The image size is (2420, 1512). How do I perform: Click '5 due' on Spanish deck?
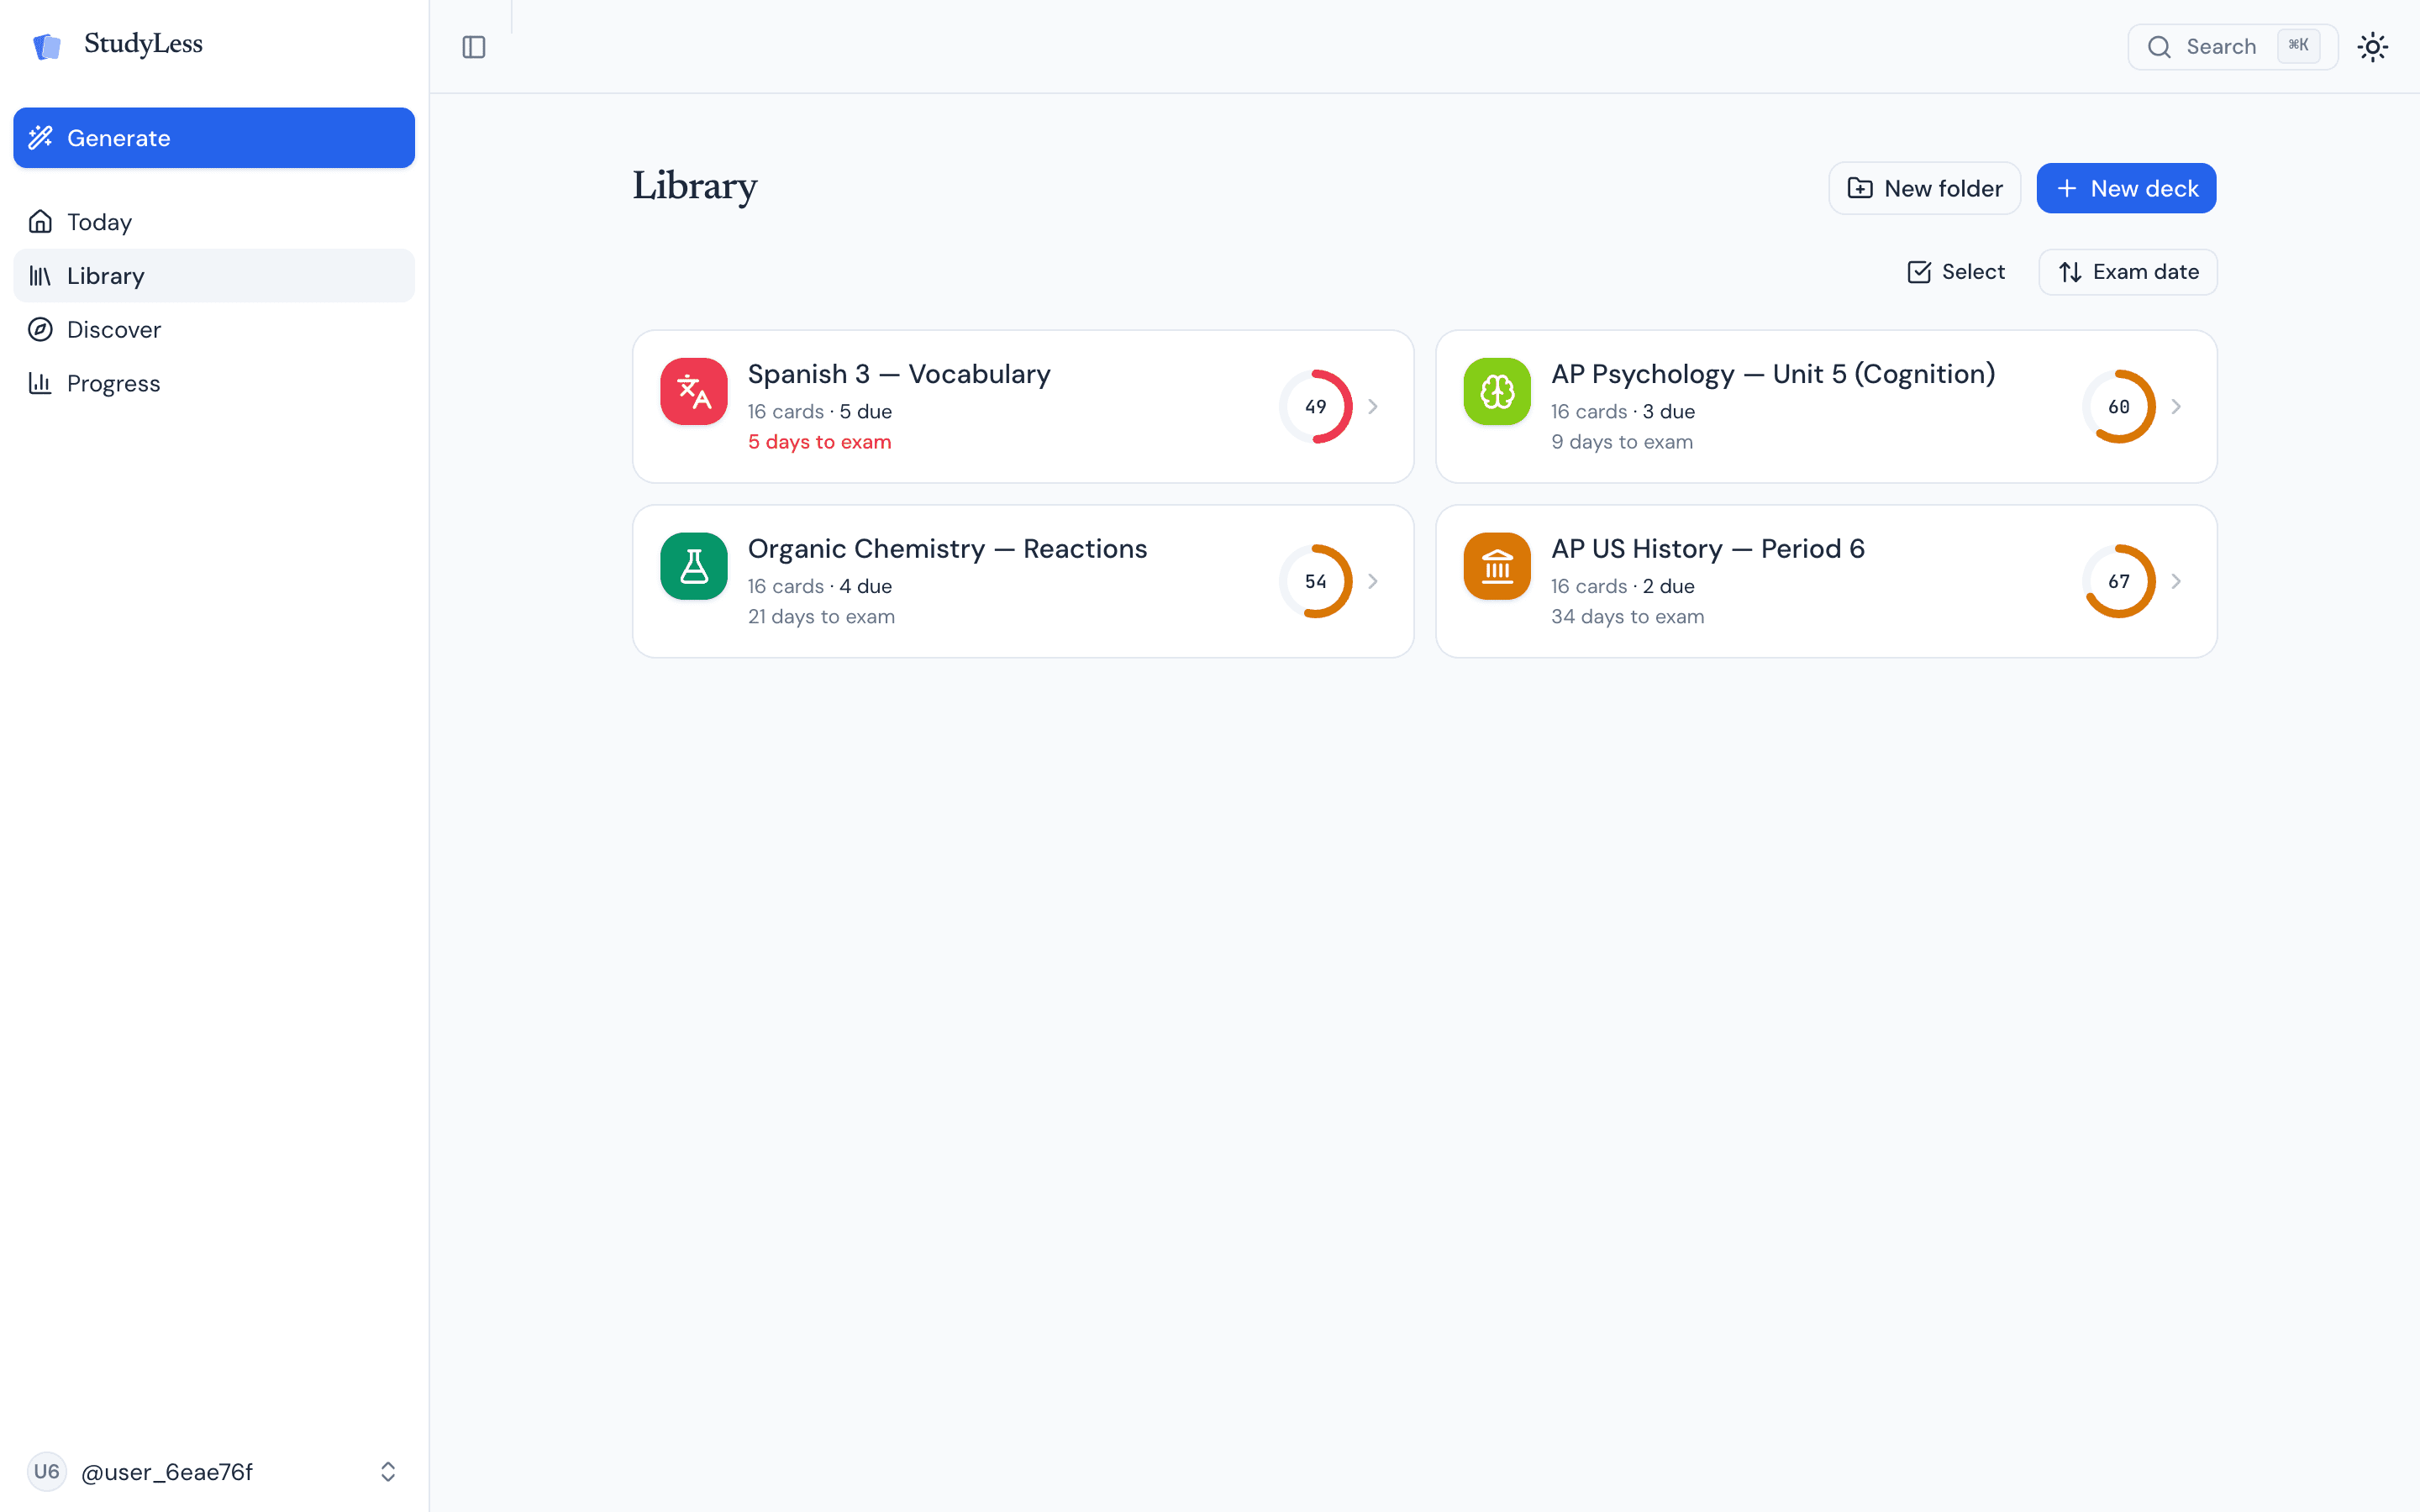tap(866, 412)
